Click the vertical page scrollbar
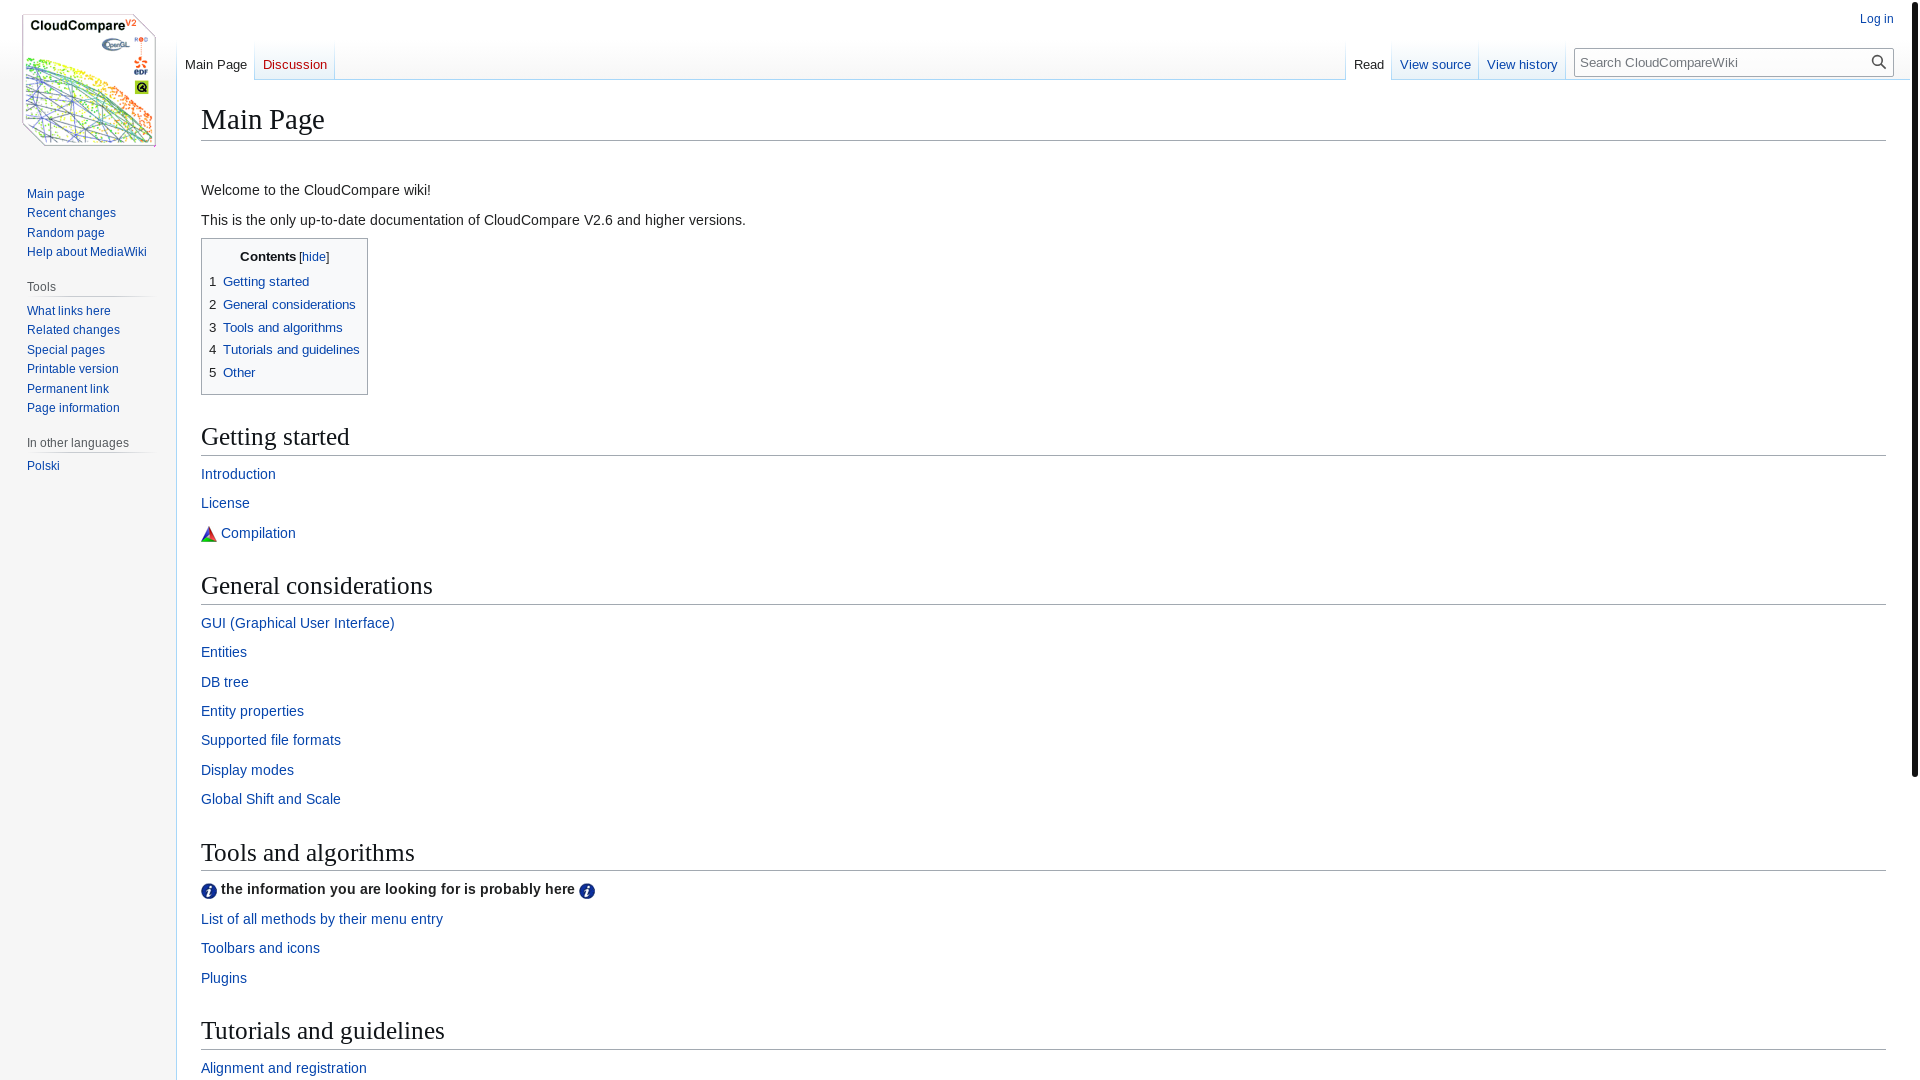This screenshot has height=1080, width=1920. pos(1915,388)
